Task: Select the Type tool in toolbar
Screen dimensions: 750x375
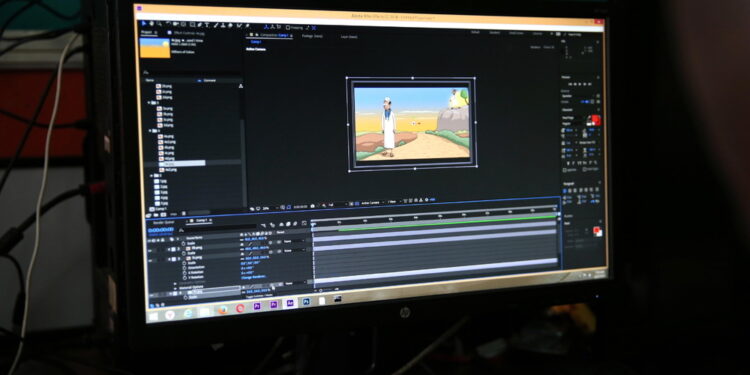Action: click(207, 24)
